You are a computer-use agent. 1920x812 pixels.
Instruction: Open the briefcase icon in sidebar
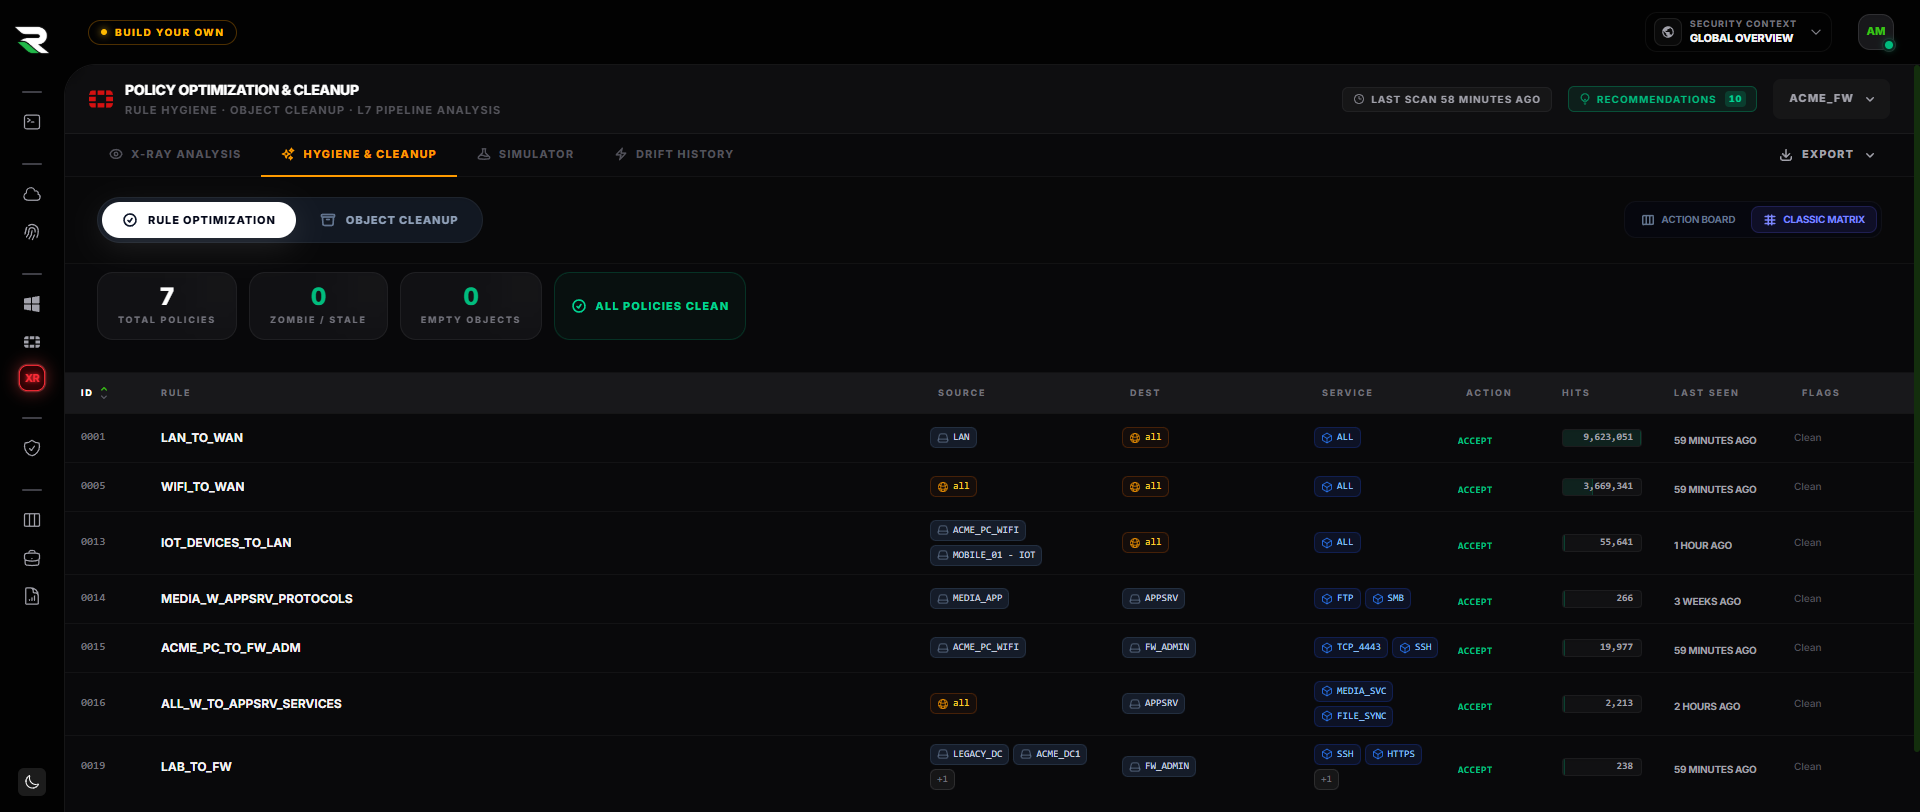pos(32,558)
